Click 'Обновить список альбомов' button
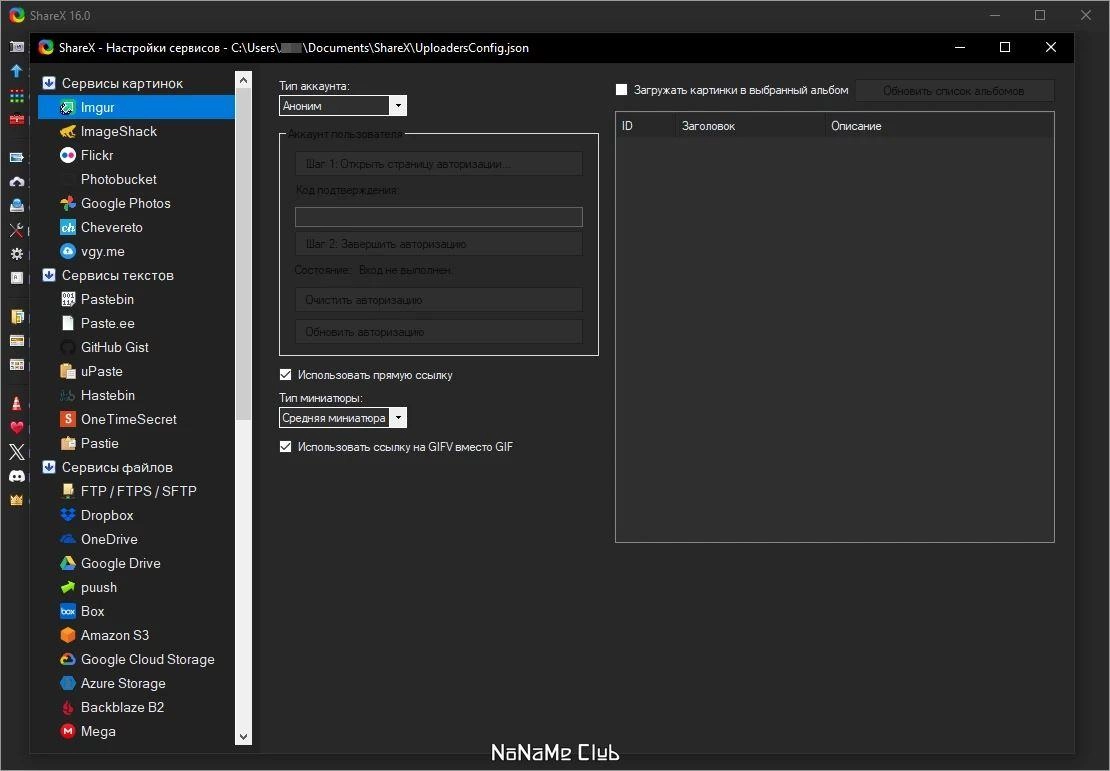The image size is (1110, 771). (x=954, y=91)
